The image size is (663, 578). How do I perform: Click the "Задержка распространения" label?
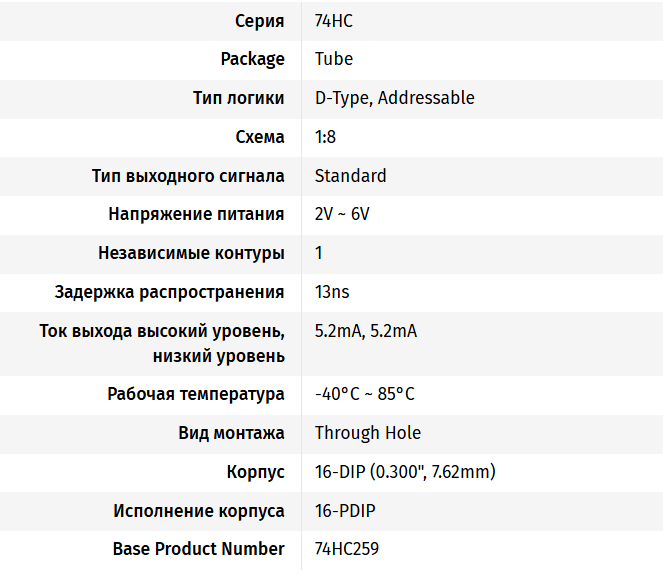[x=169, y=293]
